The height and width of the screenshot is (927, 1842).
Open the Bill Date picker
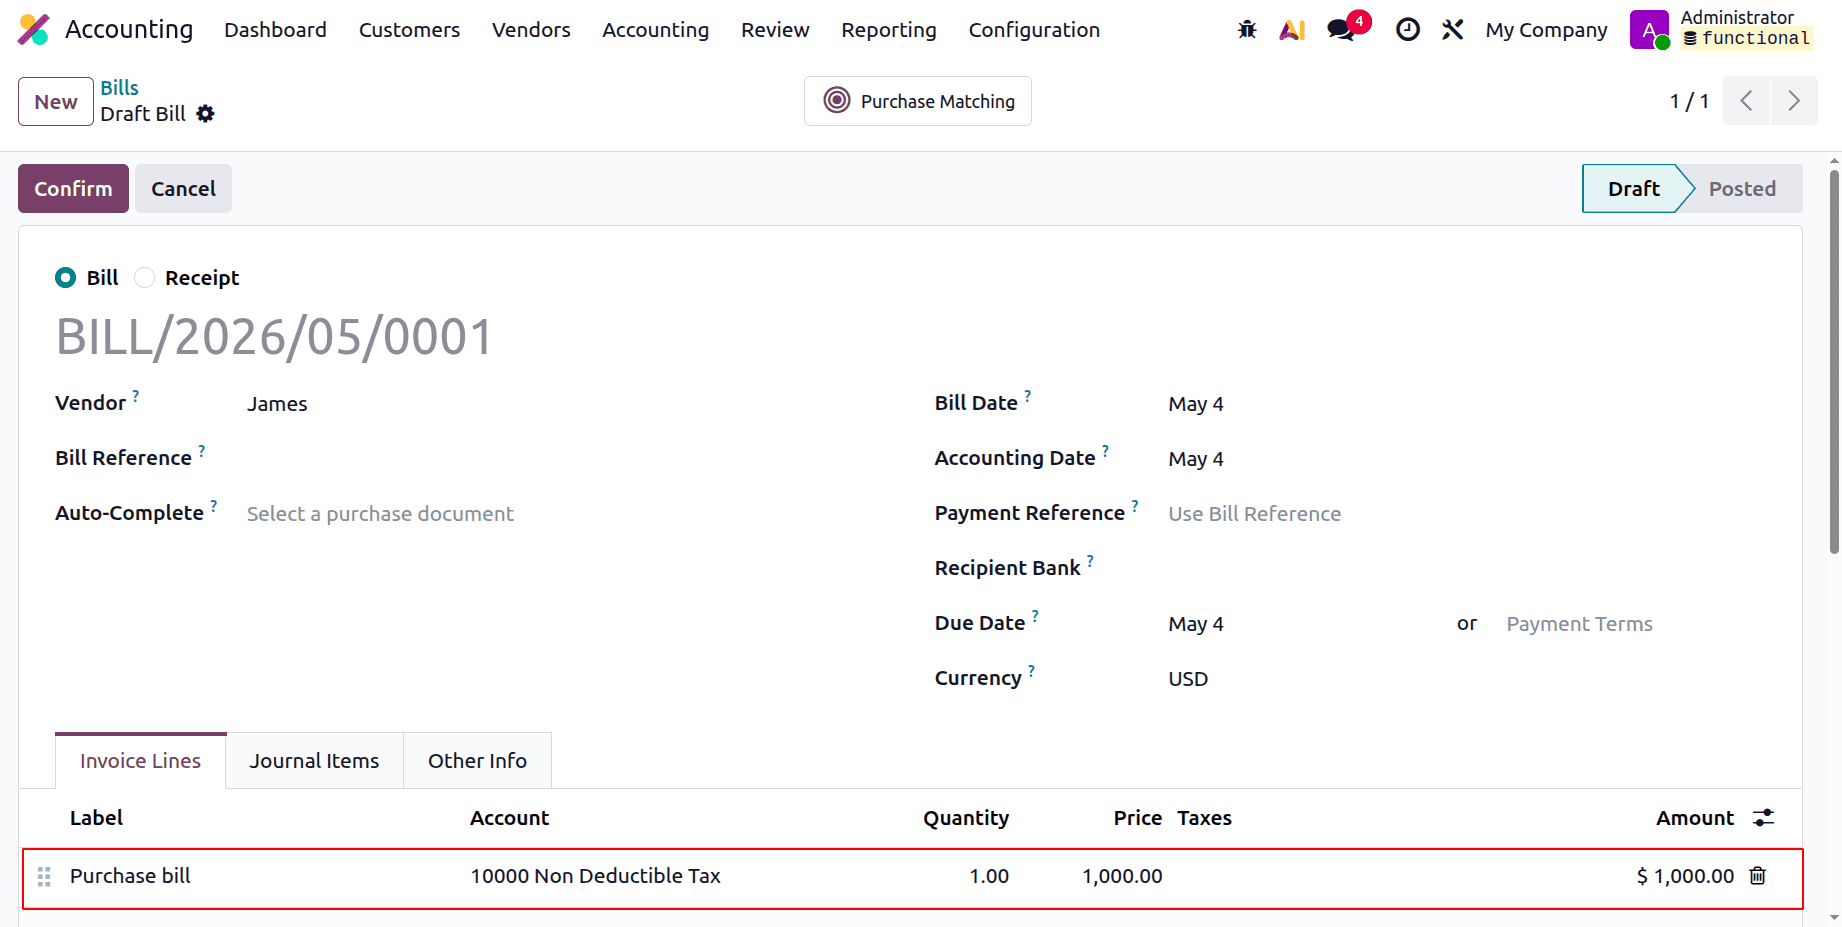[x=1467, y=404]
